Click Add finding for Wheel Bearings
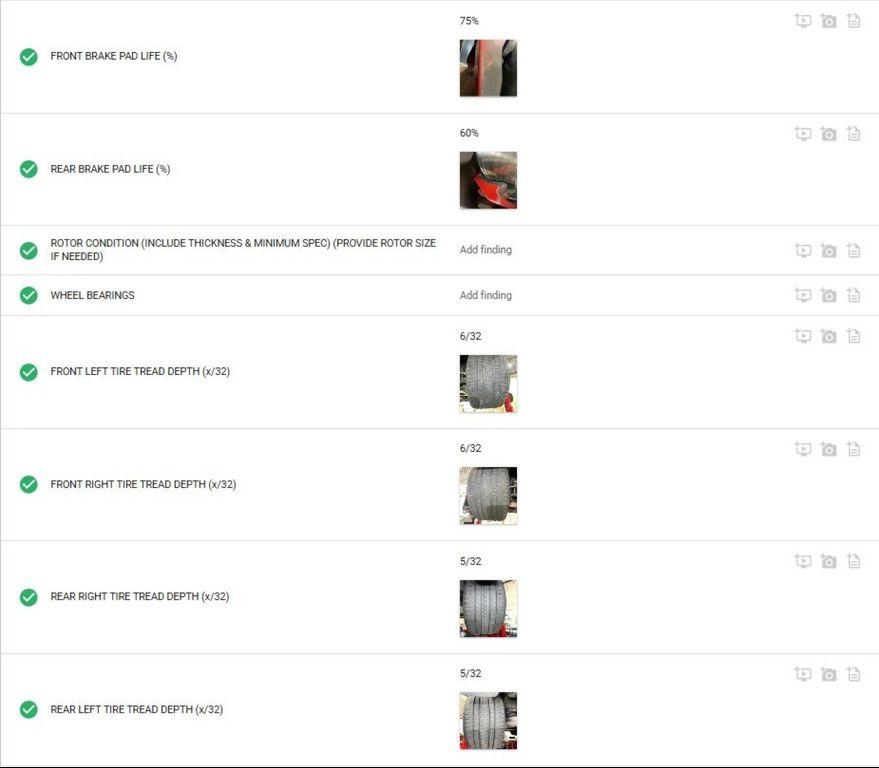Viewport: 879px width, 768px height. [485, 295]
